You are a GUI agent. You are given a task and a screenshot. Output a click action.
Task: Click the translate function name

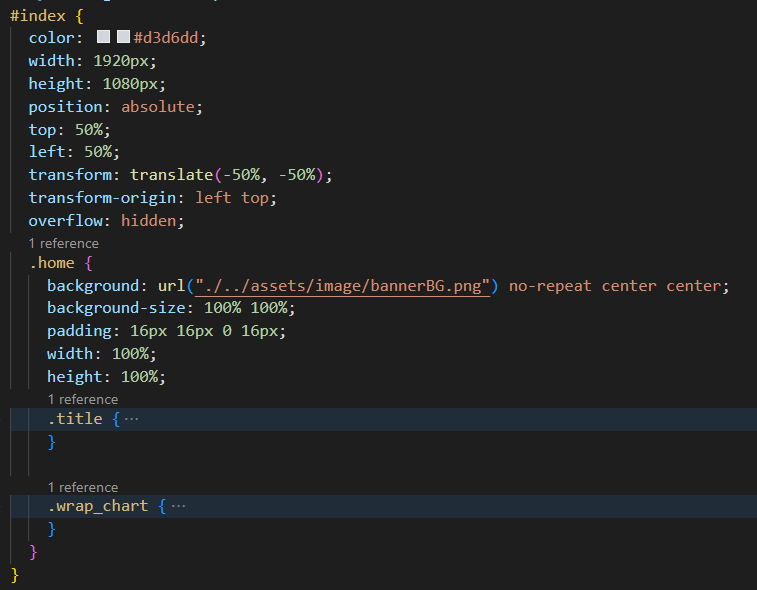click(x=171, y=175)
